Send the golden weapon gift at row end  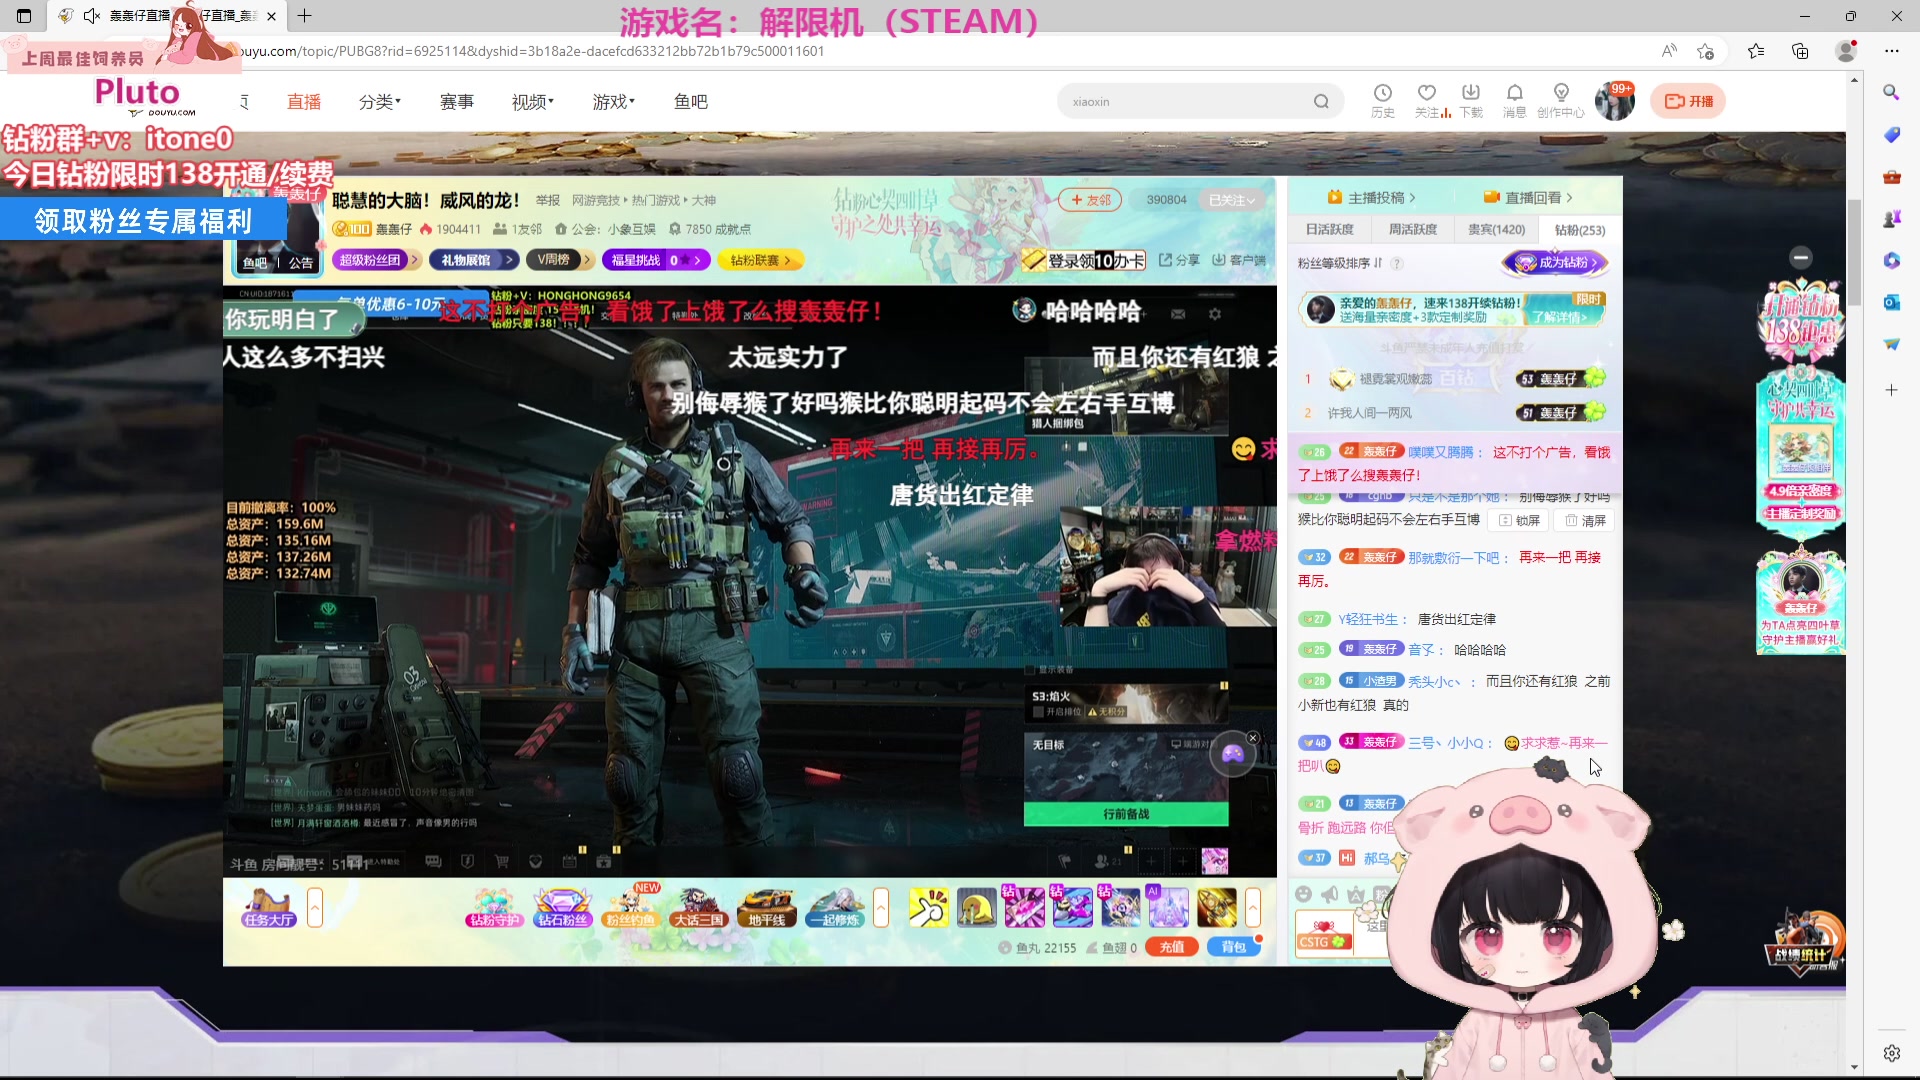click(1216, 908)
